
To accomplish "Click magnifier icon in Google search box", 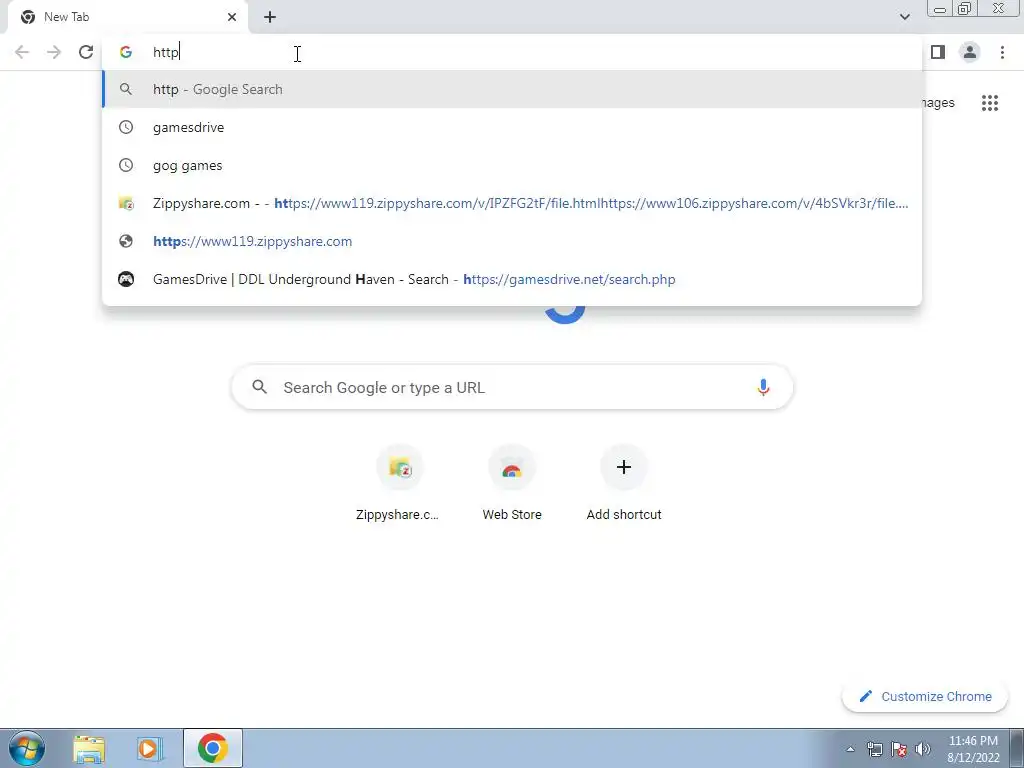I will 260,387.
